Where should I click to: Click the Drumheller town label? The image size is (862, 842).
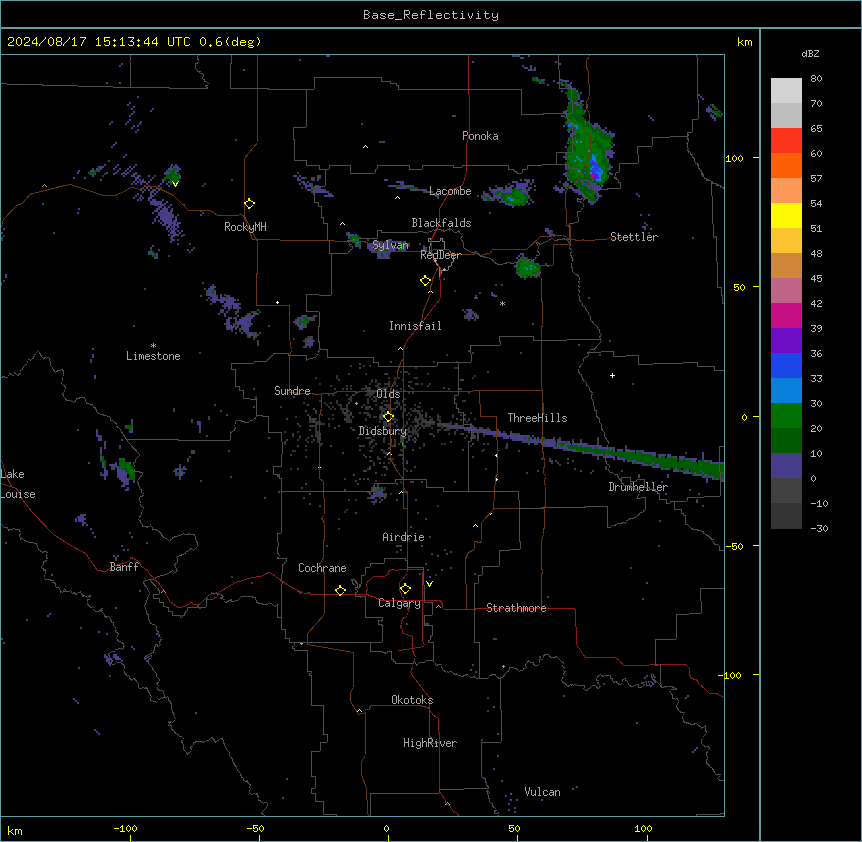[x=638, y=487]
